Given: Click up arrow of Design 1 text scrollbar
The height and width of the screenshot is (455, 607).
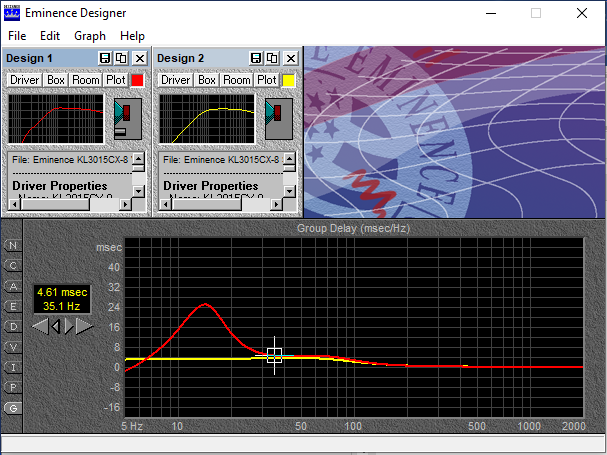Looking at the screenshot, I should 138,158.
